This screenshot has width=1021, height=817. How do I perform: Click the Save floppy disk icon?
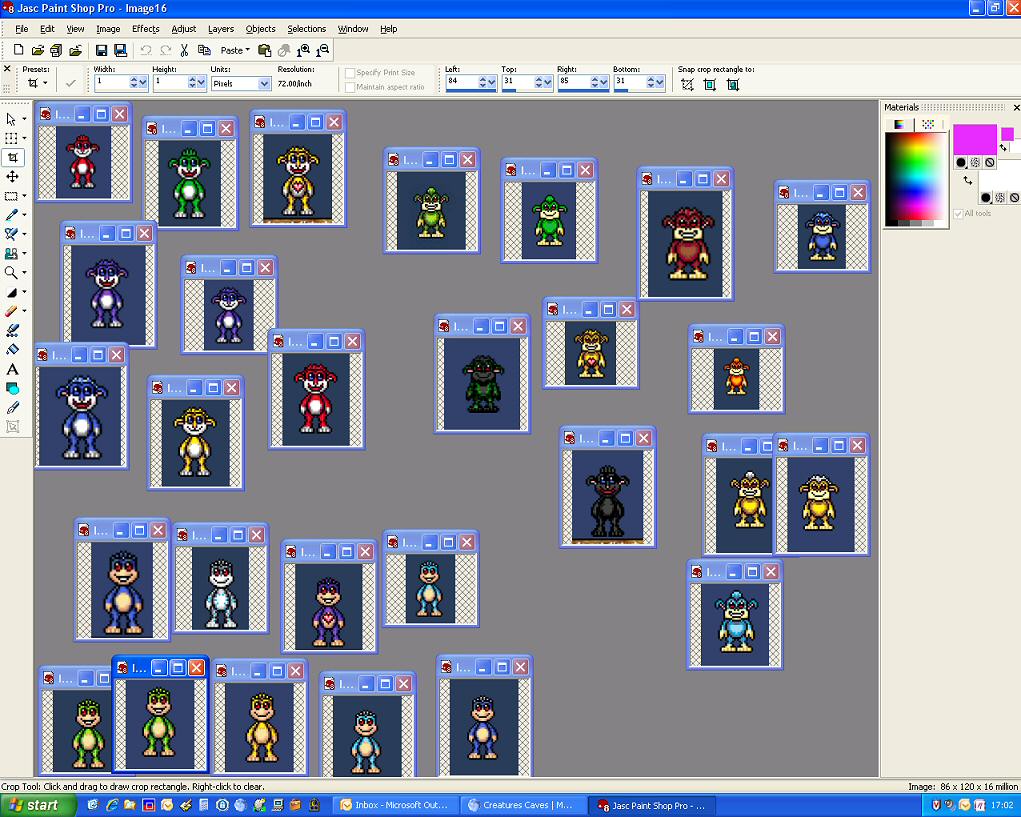point(101,50)
